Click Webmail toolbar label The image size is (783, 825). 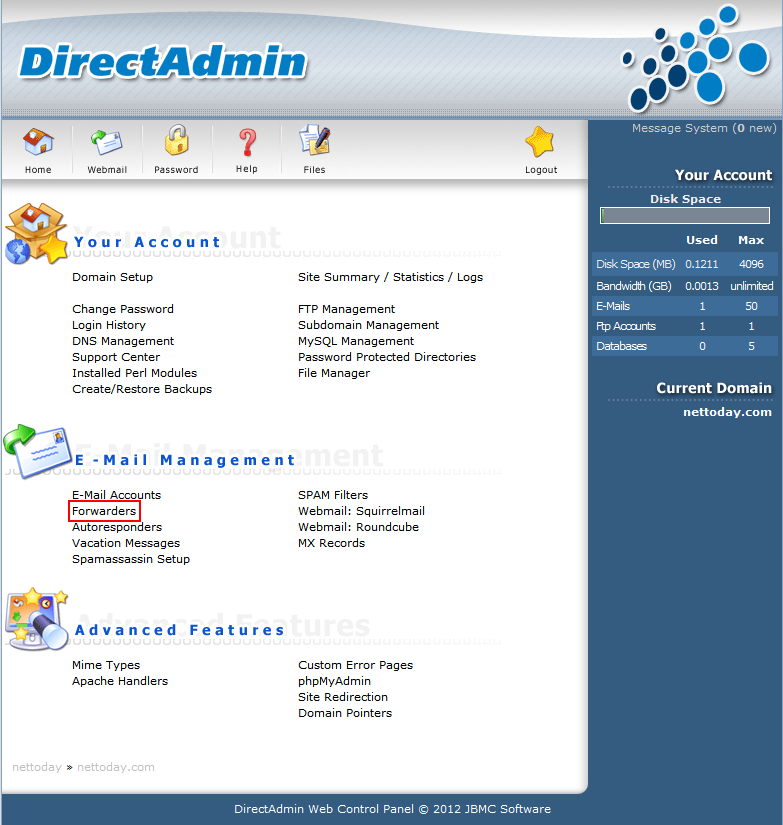click(107, 170)
